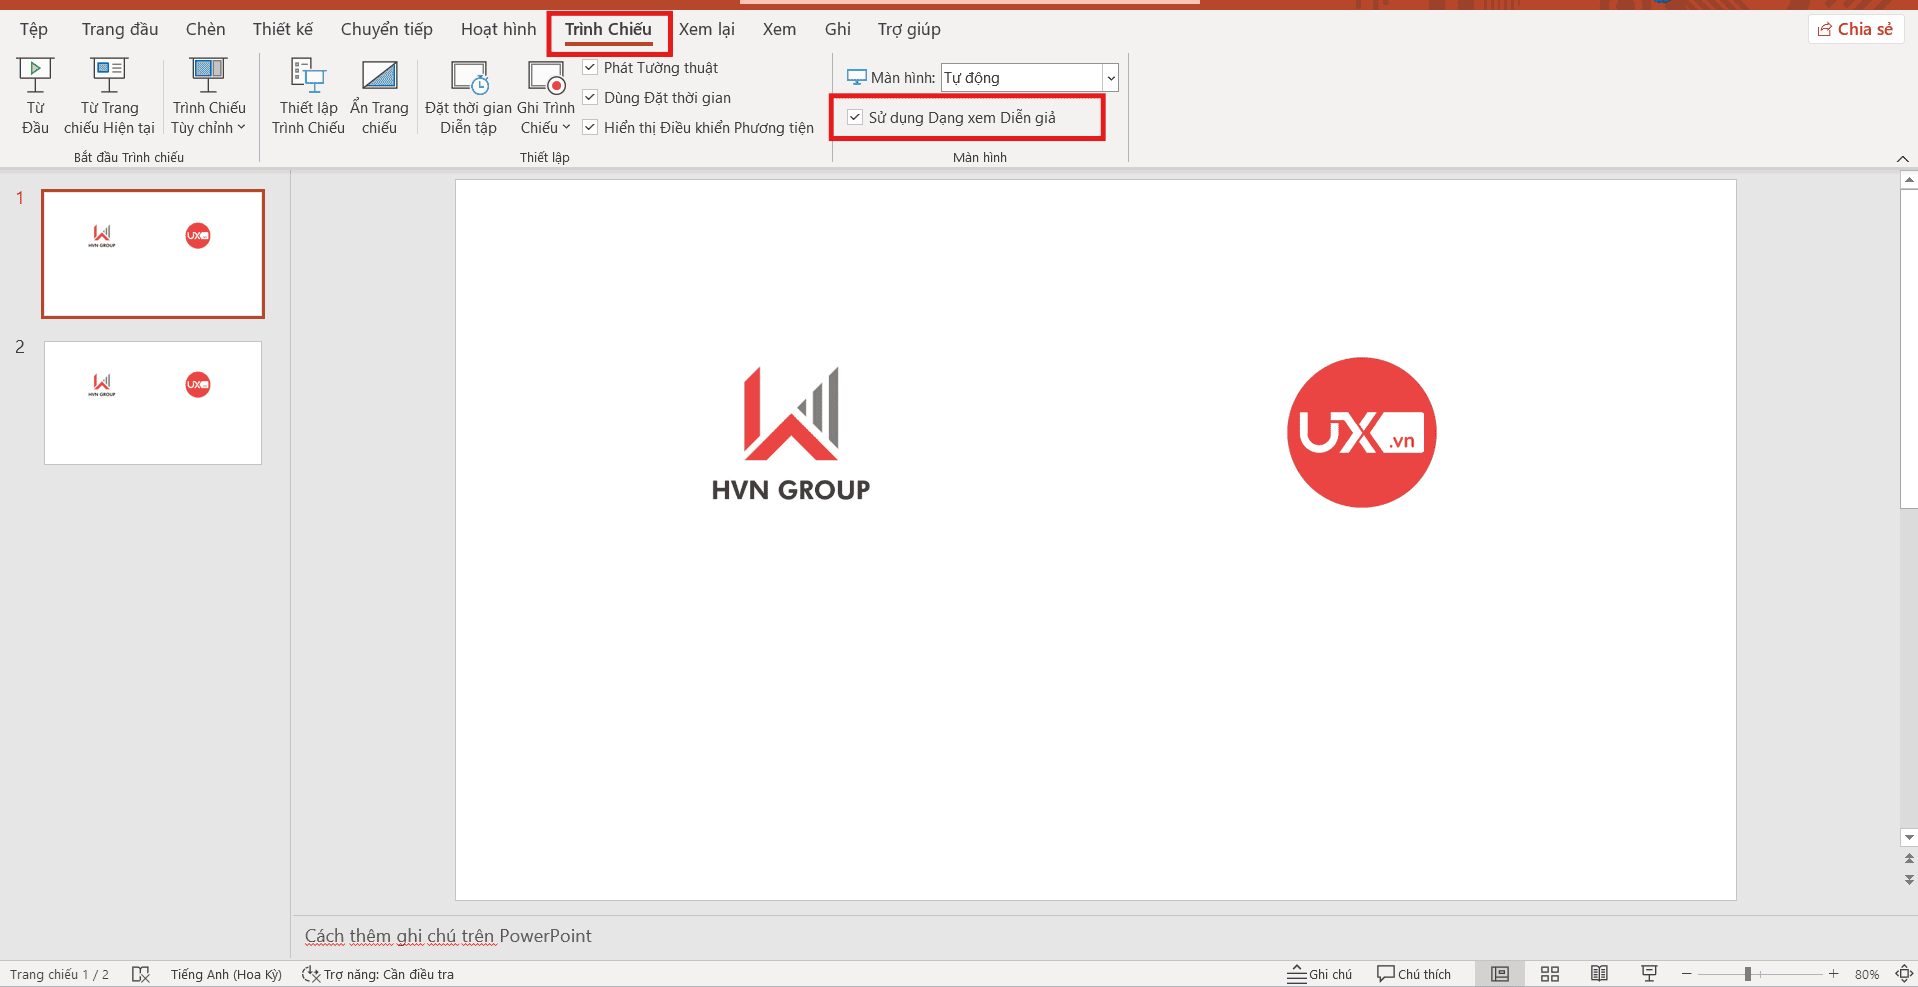The image size is (1918, 987).
Task: Click the Chia sẻ button
Action: tap(1855, 29)
